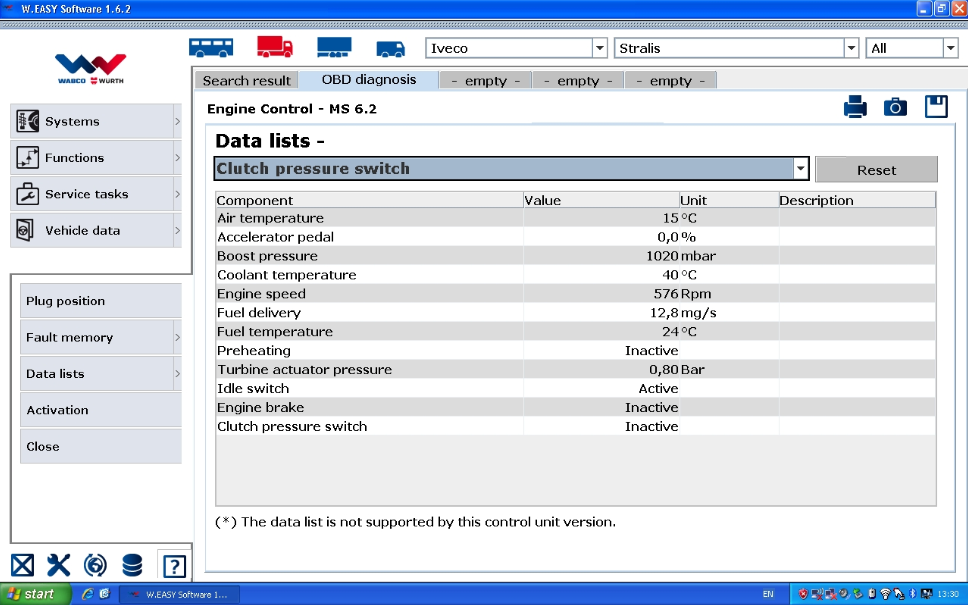
Task: Click the camera screenshot icon
Action: [895, 107]
